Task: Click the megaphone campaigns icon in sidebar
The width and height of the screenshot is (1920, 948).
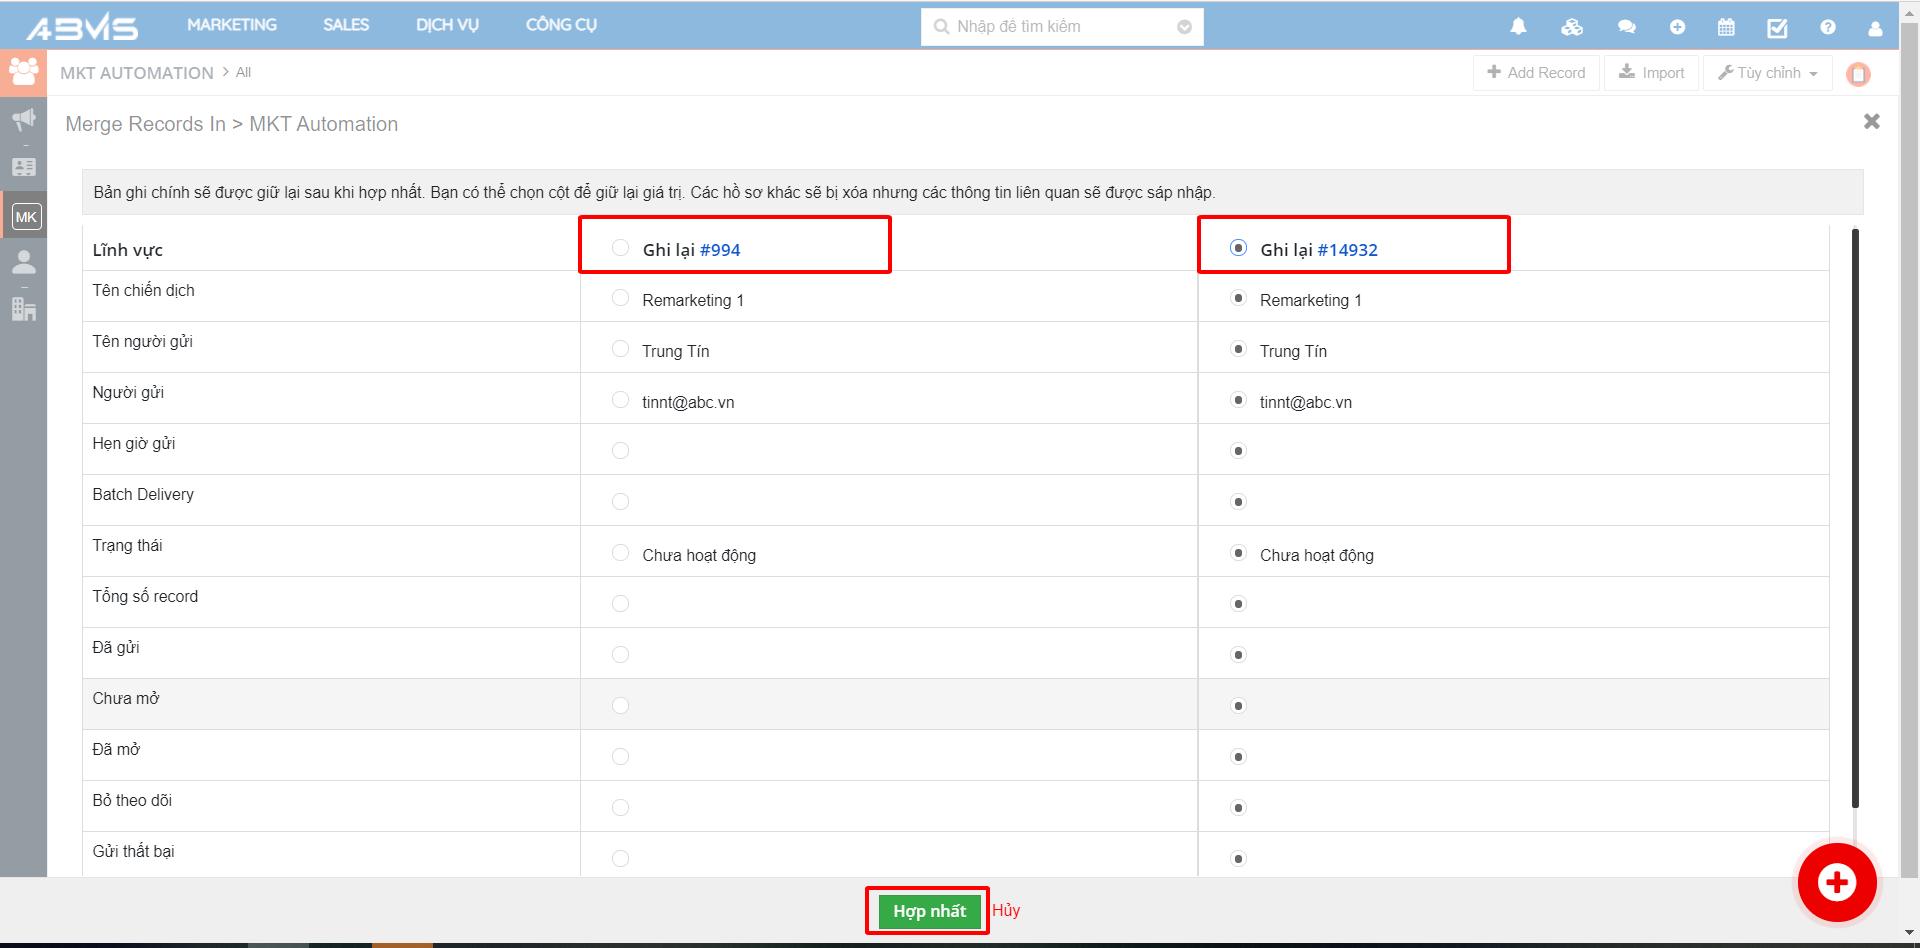Action: [24, 120]
